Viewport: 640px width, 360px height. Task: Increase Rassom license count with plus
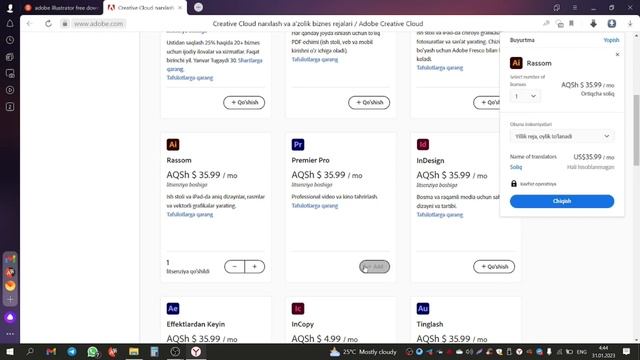click(x=255, y=267)
